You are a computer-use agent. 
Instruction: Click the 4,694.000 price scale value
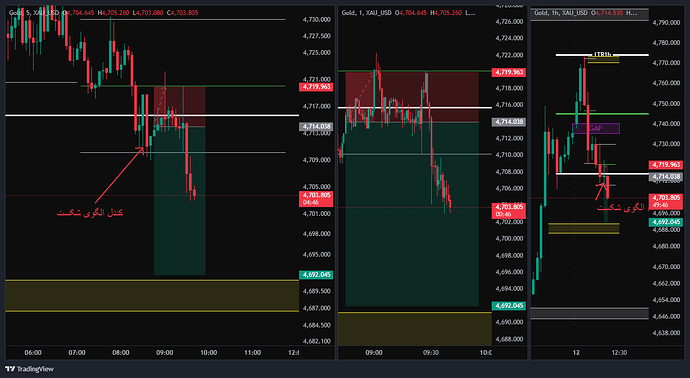pos(510,289)
